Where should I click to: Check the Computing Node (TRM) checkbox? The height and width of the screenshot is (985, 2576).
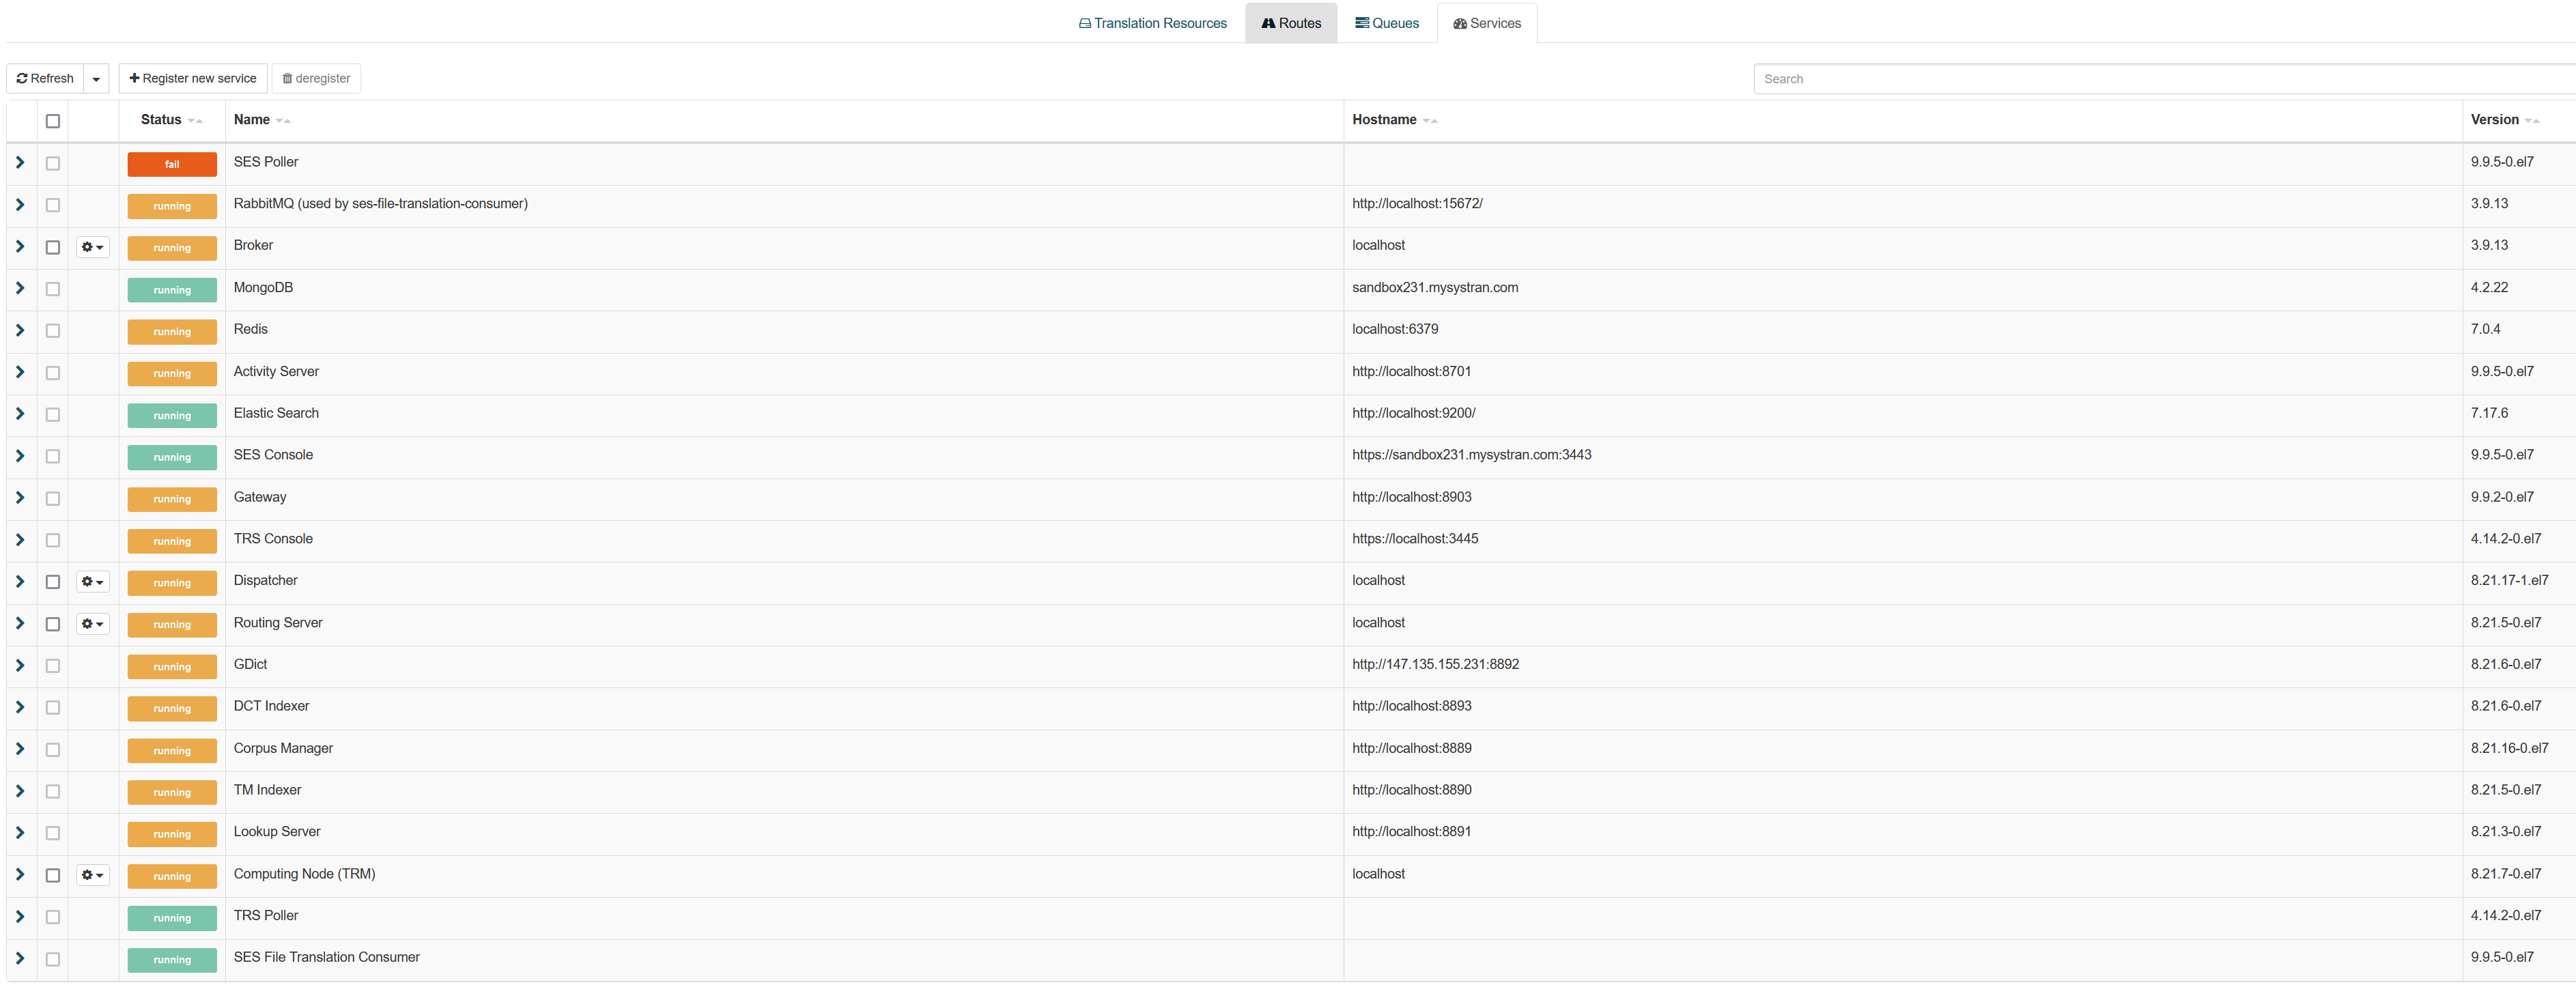pyautogui.click(x=53, y=875)
